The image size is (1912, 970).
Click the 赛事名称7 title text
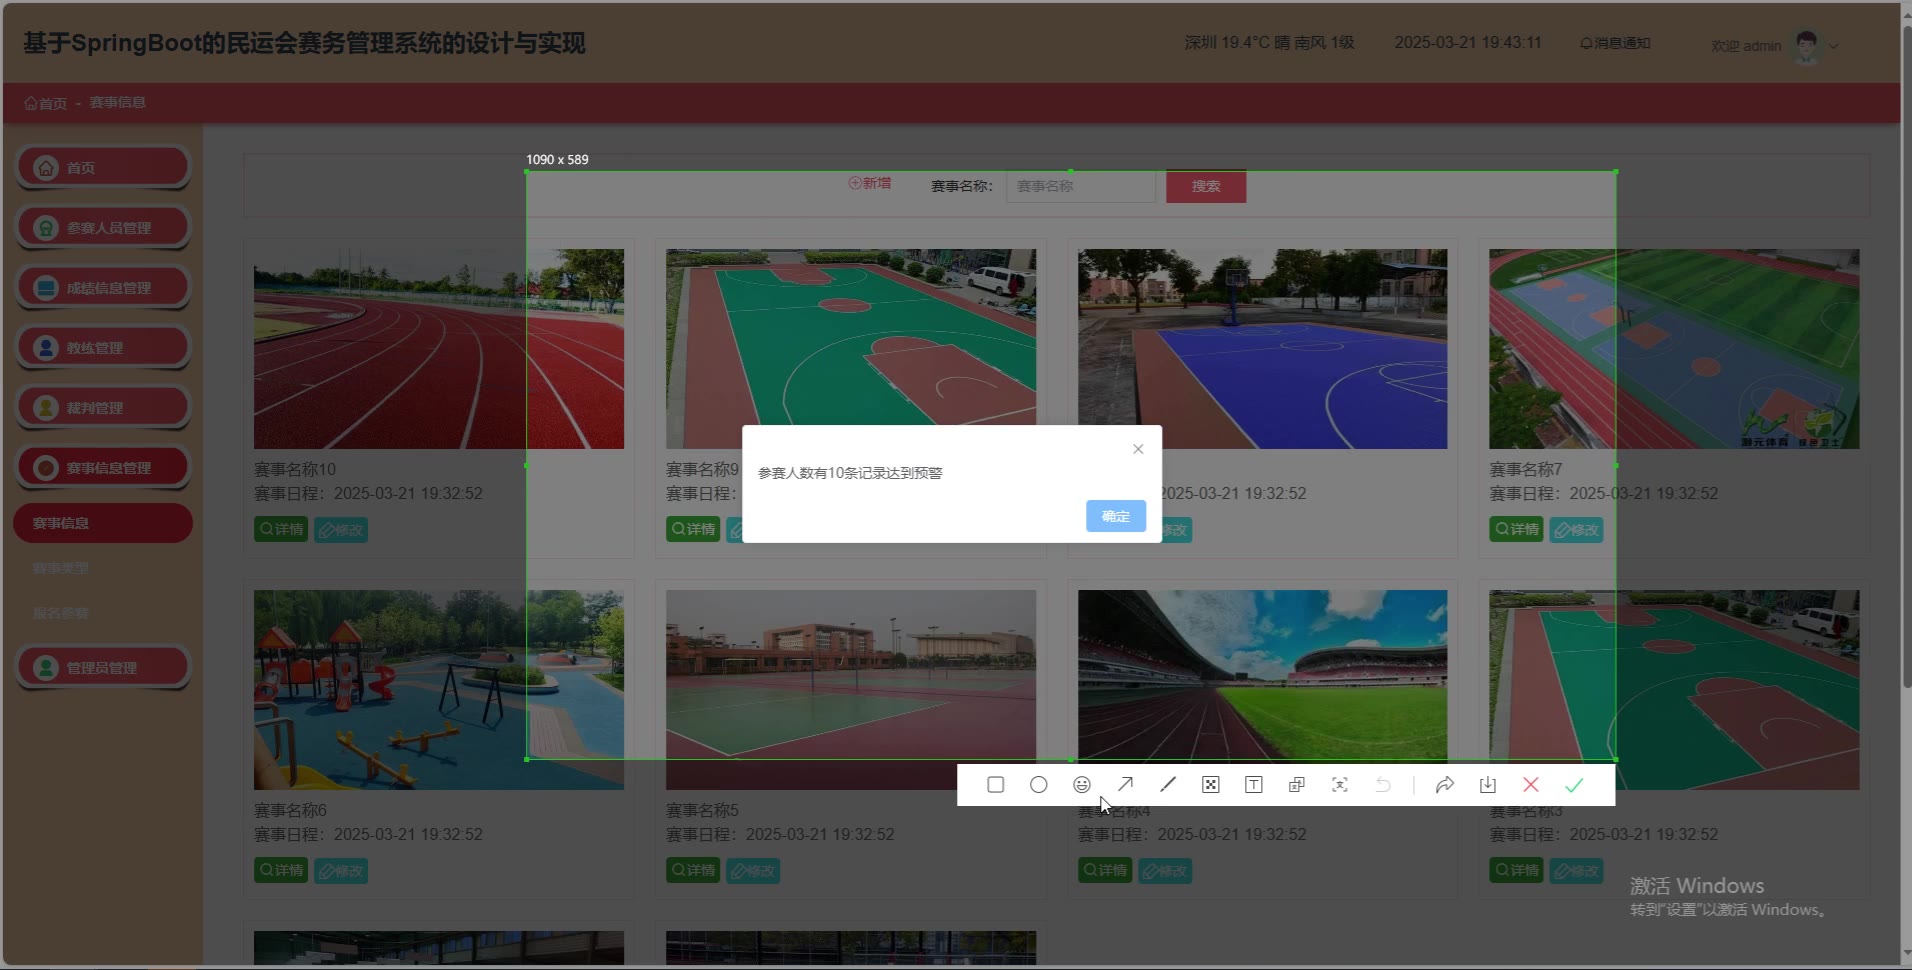[x=1526, y=469]
